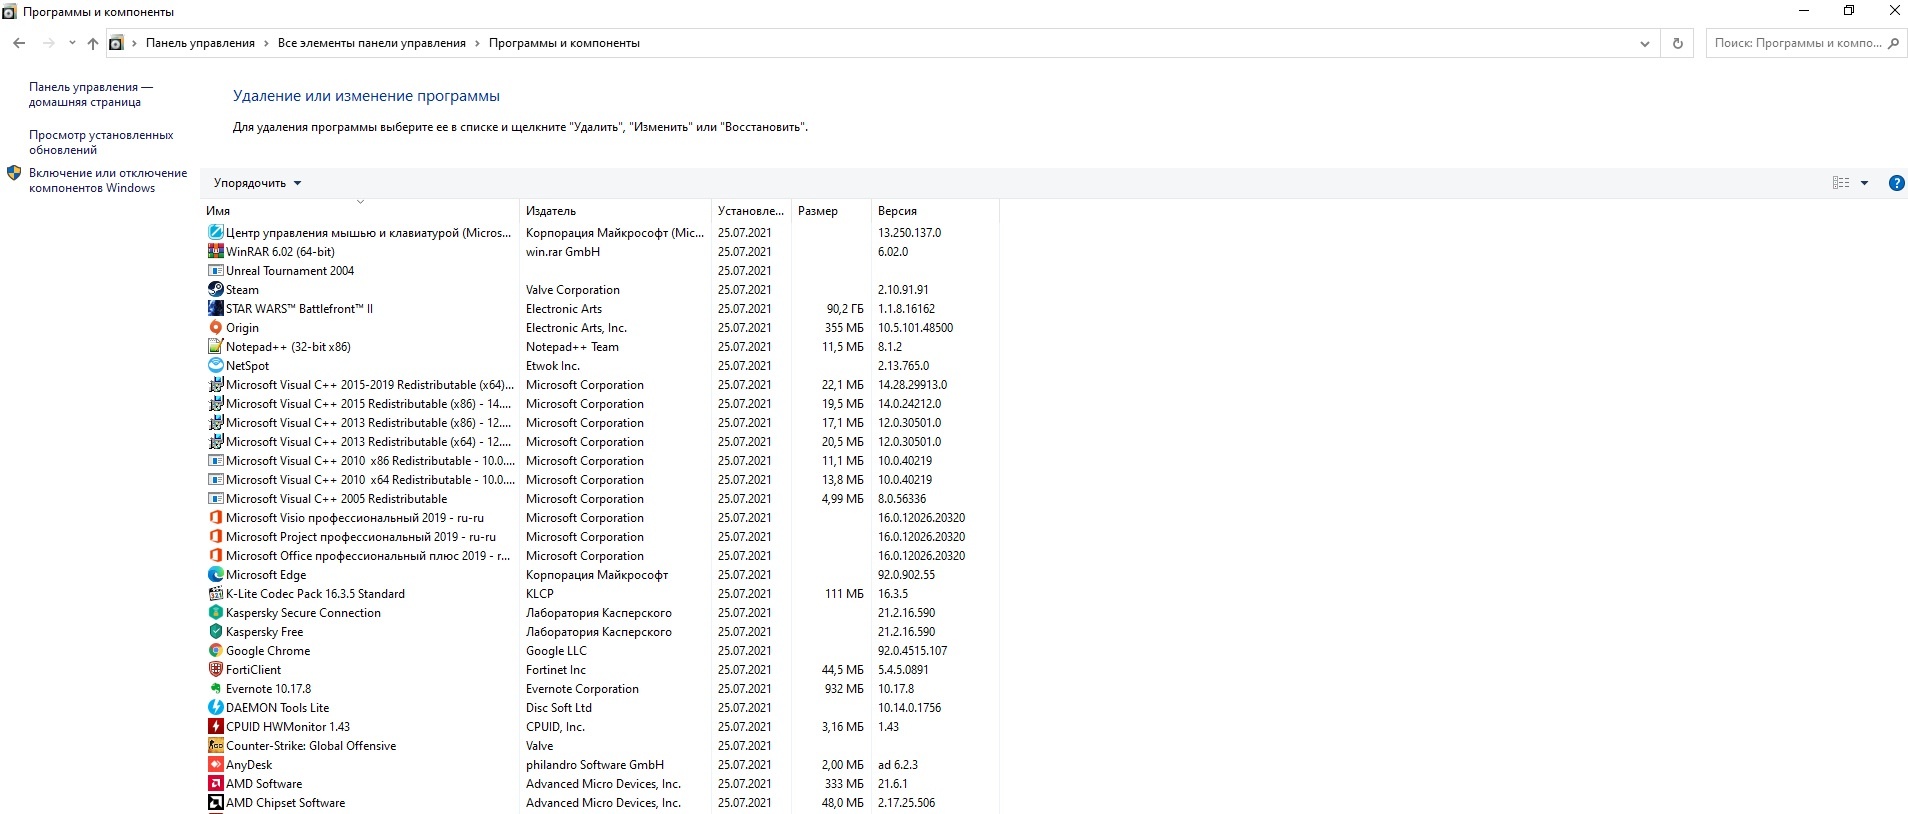Click version 16.3.5 cell
The width and height of the screenshot is (1908, 814).
tap(893, 594)
